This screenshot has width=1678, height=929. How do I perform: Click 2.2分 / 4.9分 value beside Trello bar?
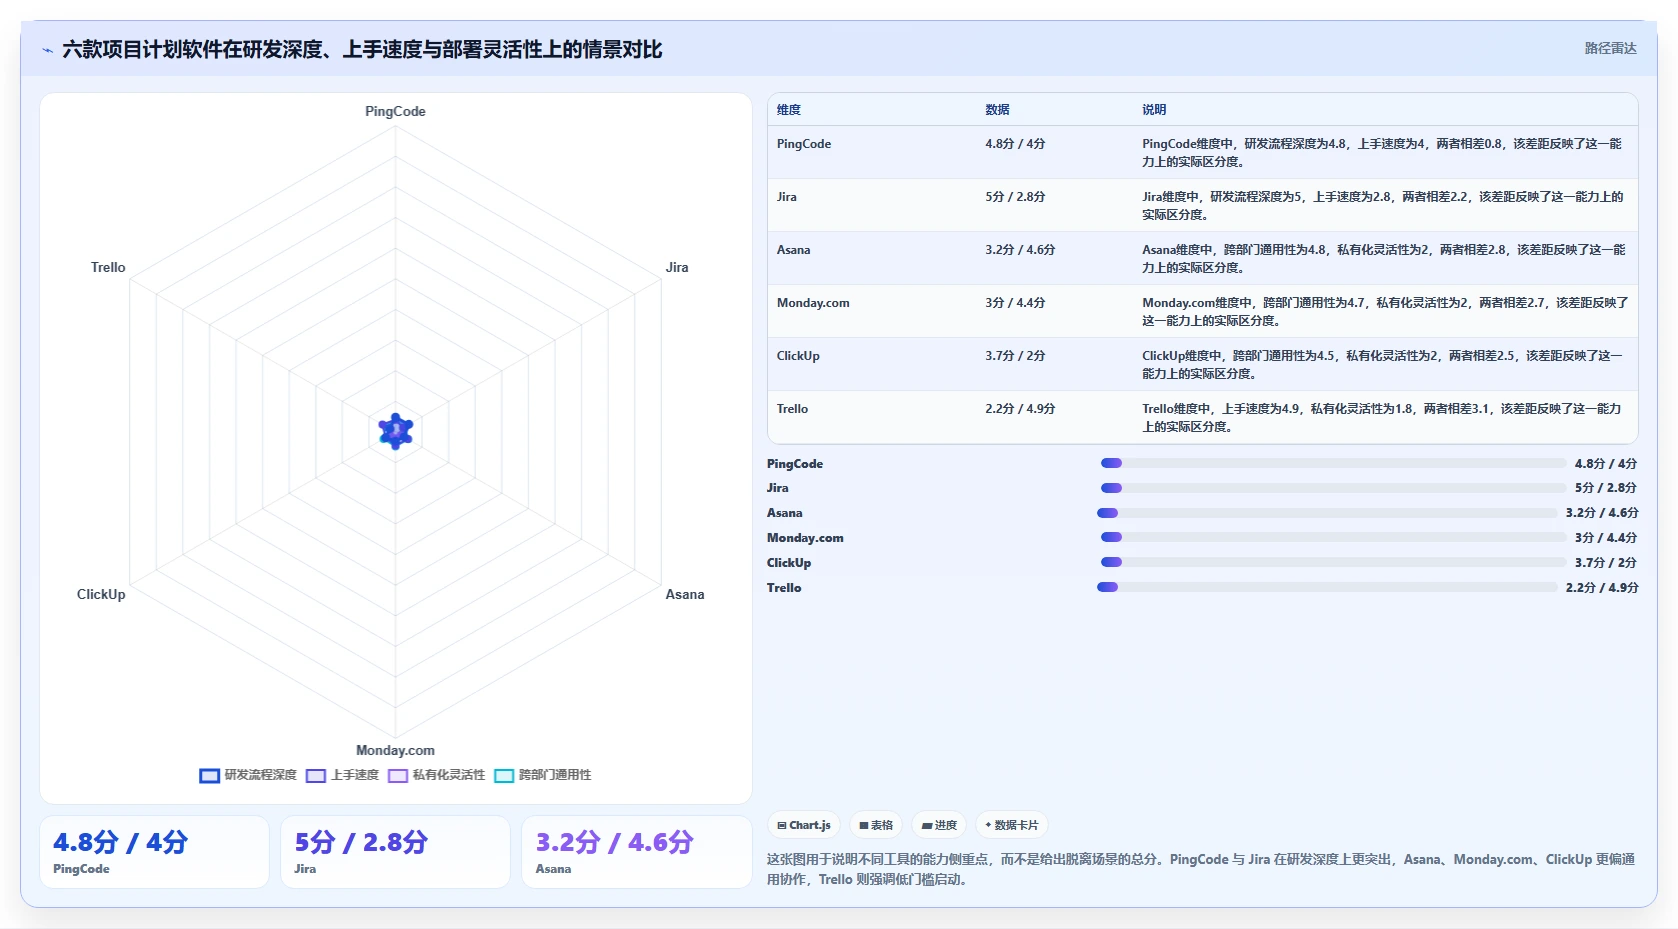point(1602,588)
